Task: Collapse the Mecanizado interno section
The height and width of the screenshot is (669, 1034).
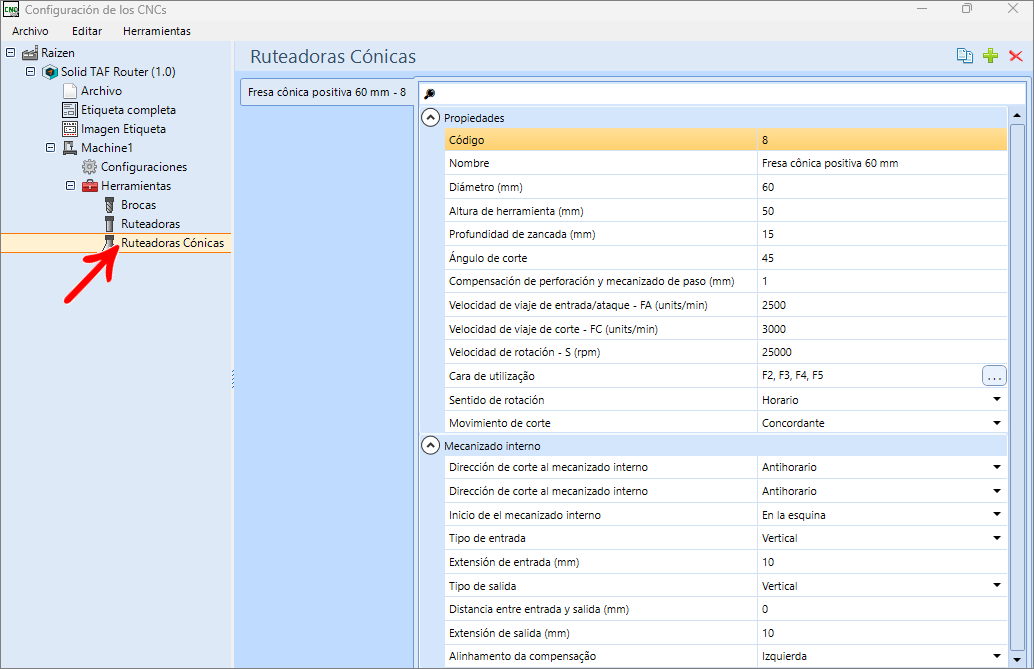Action: pyautogui.click(x=430, y=446)
